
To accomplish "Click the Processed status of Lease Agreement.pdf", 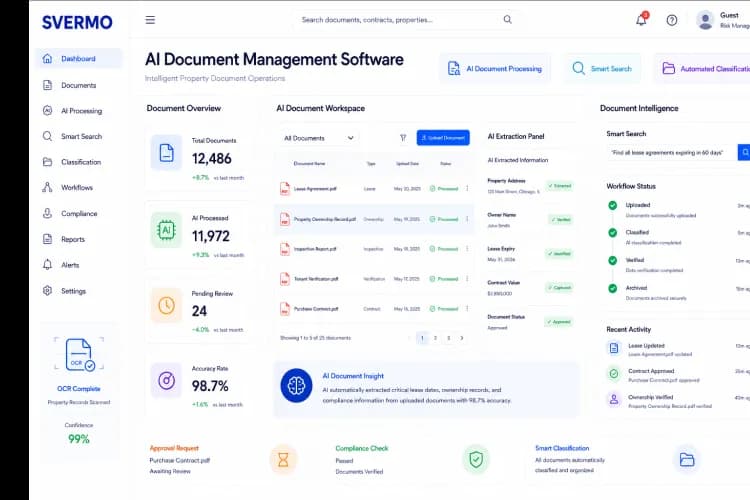I will click(444, 189).
